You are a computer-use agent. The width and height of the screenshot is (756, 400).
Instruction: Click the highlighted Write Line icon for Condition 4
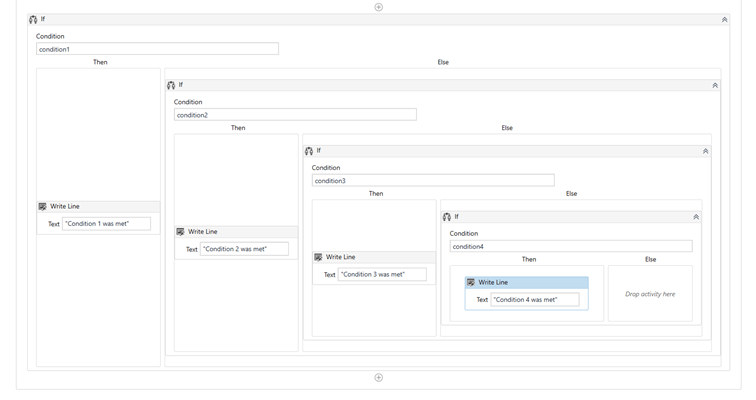(x=471, y=282)
